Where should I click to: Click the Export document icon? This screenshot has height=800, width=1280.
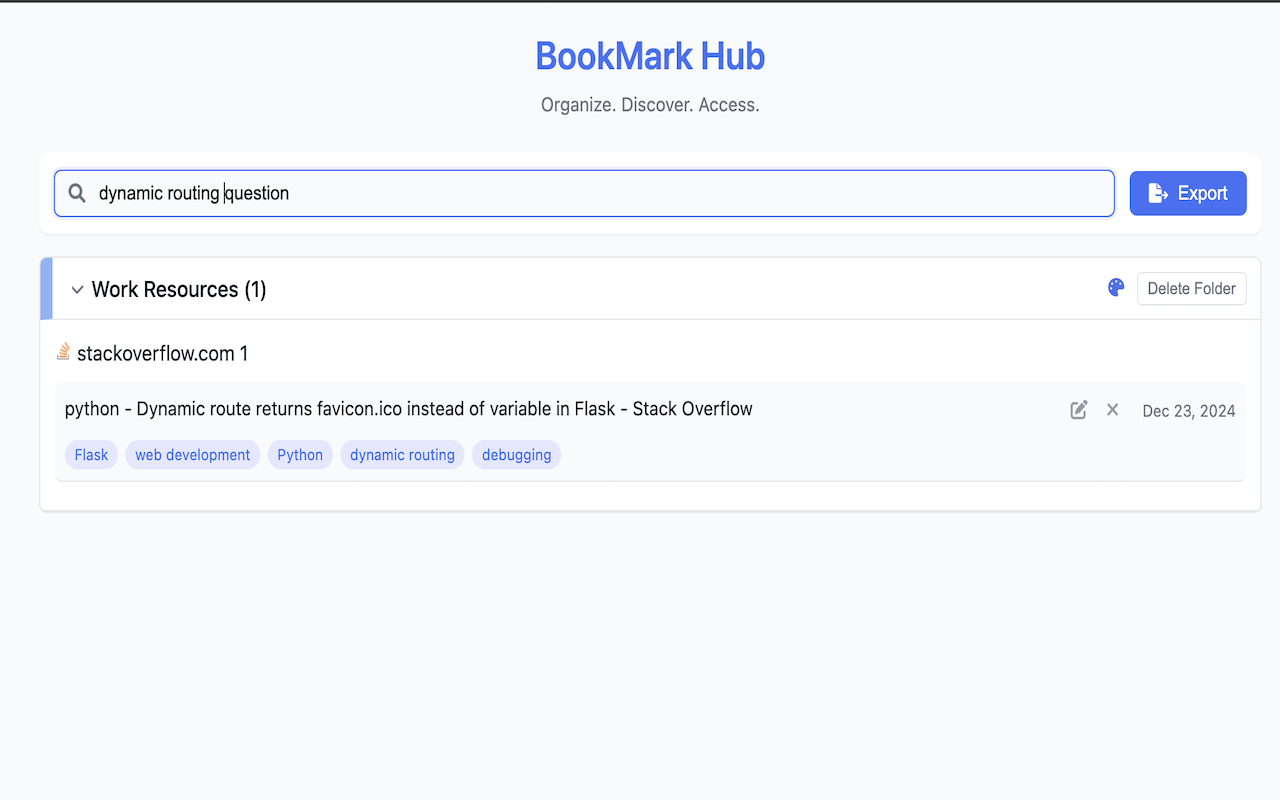[1160, 192]
